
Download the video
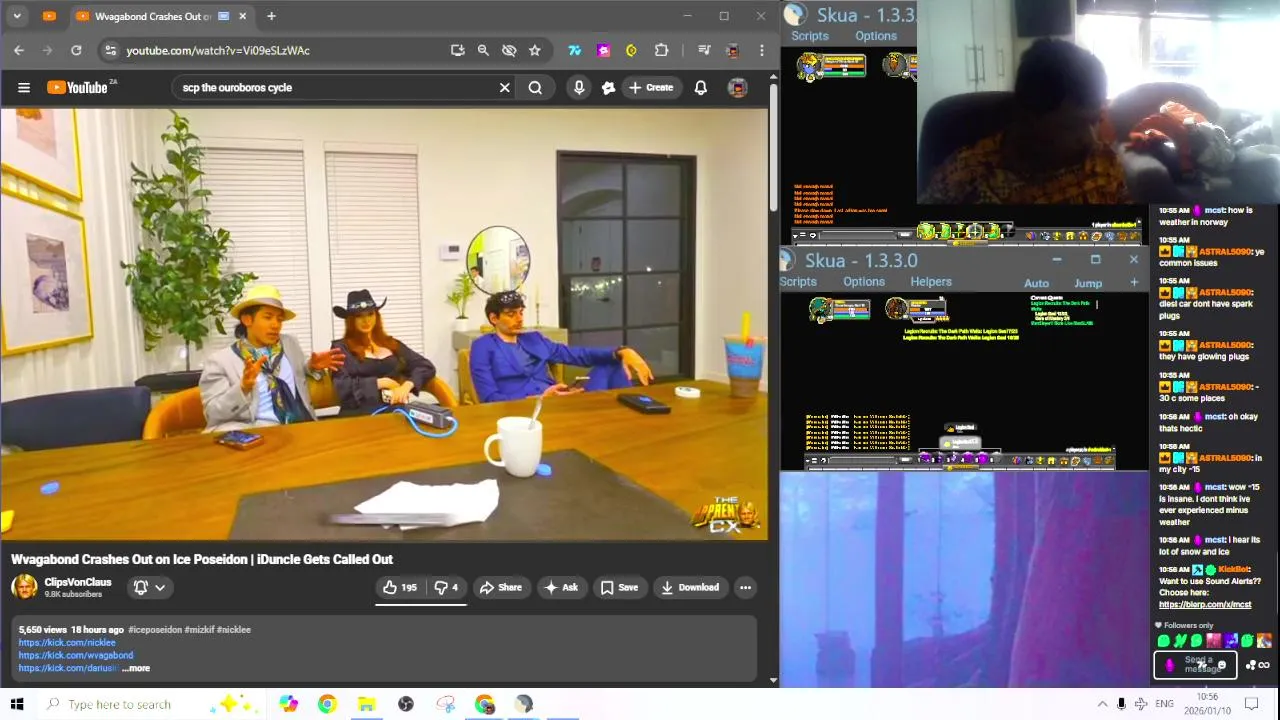690,588
